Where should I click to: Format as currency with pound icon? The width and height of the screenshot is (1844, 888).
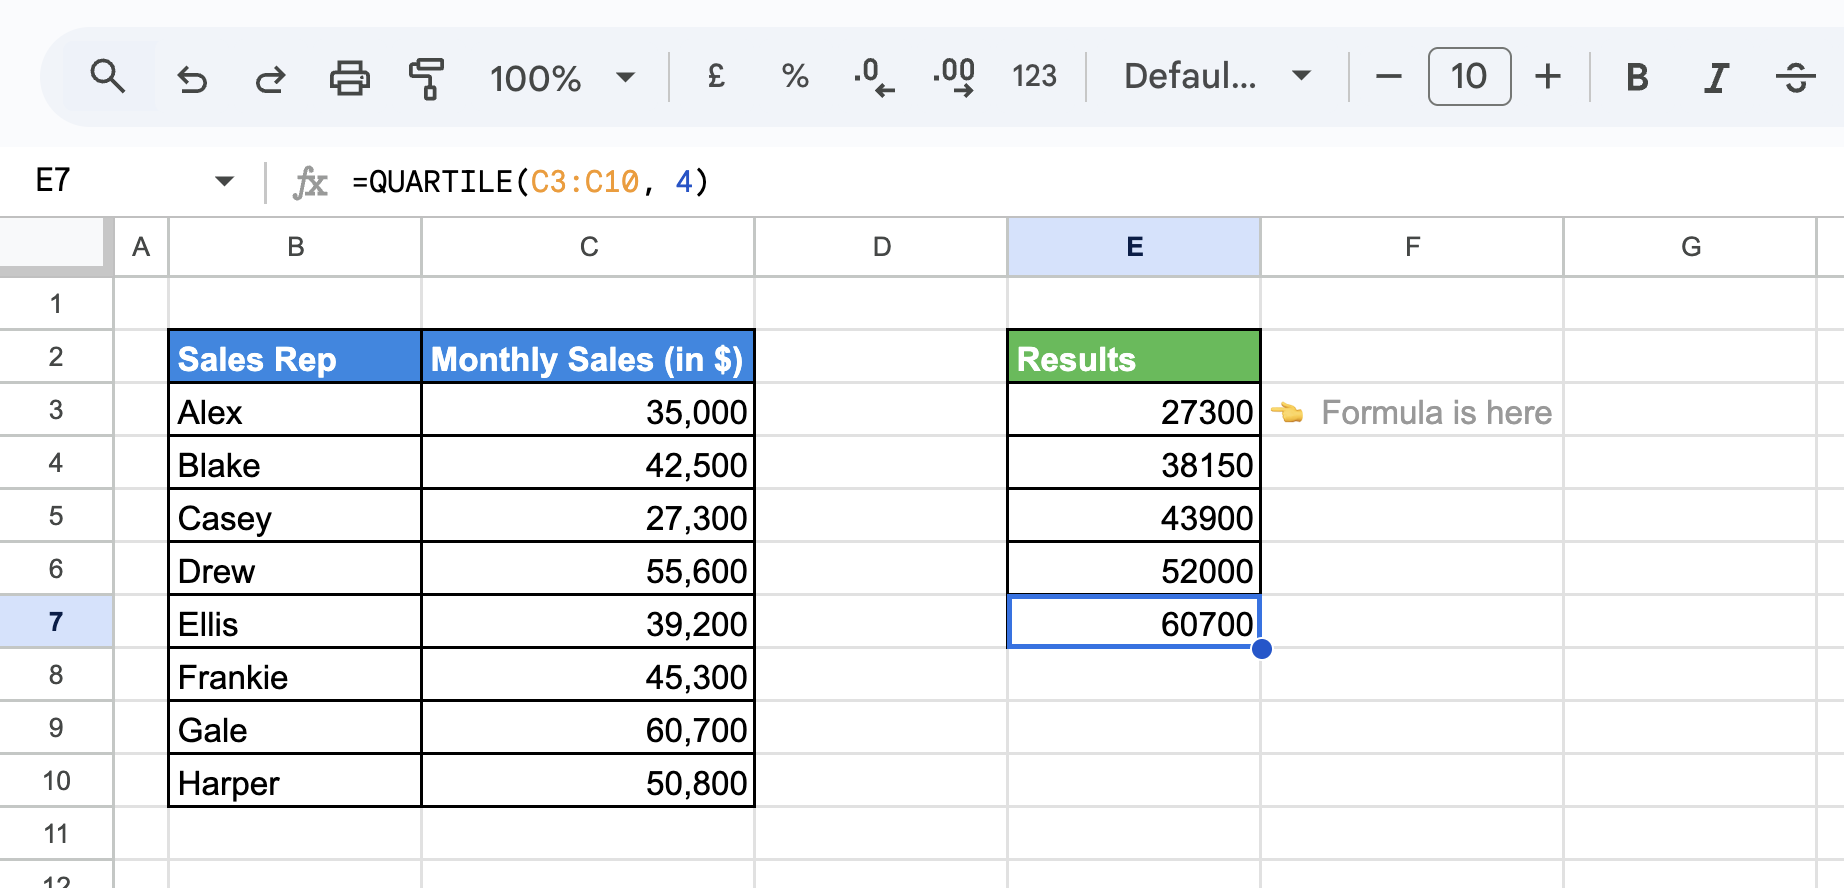(716, 76)
